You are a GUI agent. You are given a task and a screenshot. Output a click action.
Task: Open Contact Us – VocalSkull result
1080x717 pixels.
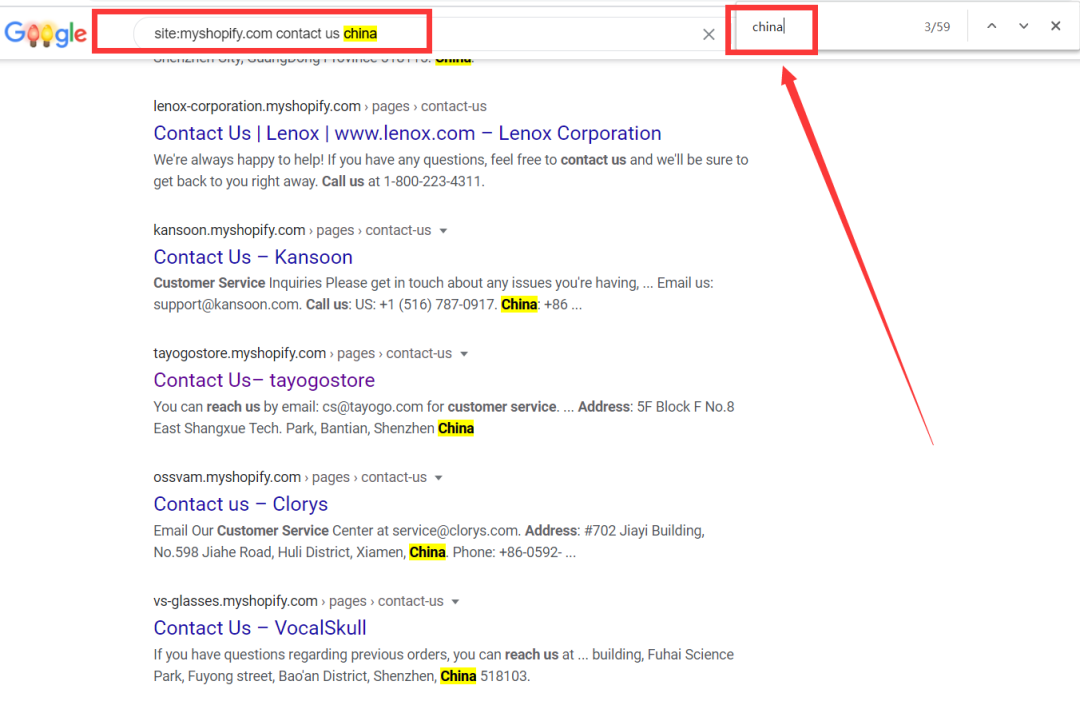point(260,628)
